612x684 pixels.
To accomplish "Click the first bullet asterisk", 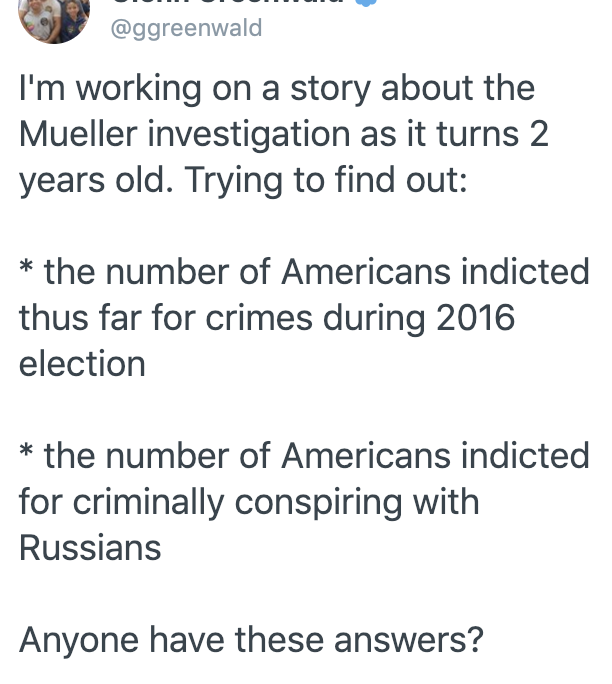I will [x=26, y=266].
